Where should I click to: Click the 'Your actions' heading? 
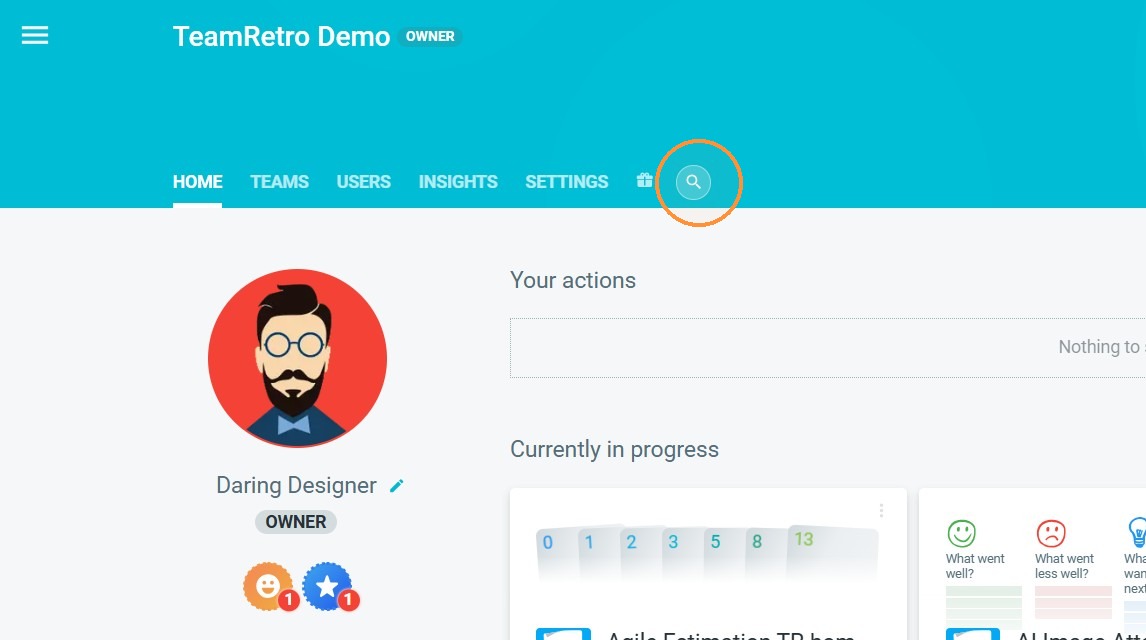[x=573, y=281]
